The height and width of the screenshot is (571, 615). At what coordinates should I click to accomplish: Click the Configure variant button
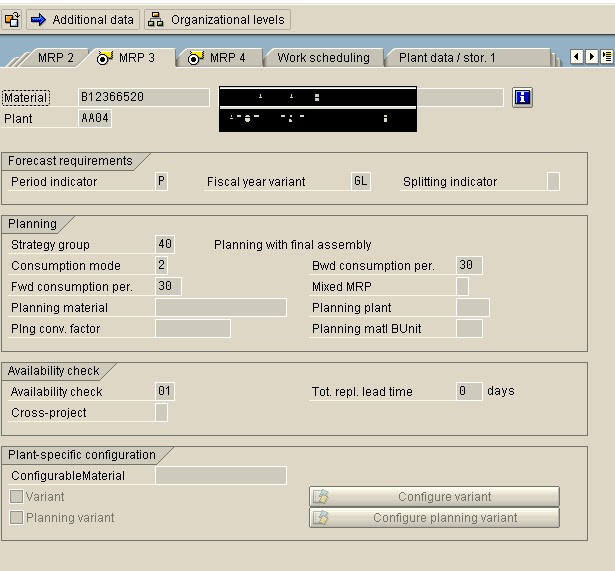coord(434,496)
